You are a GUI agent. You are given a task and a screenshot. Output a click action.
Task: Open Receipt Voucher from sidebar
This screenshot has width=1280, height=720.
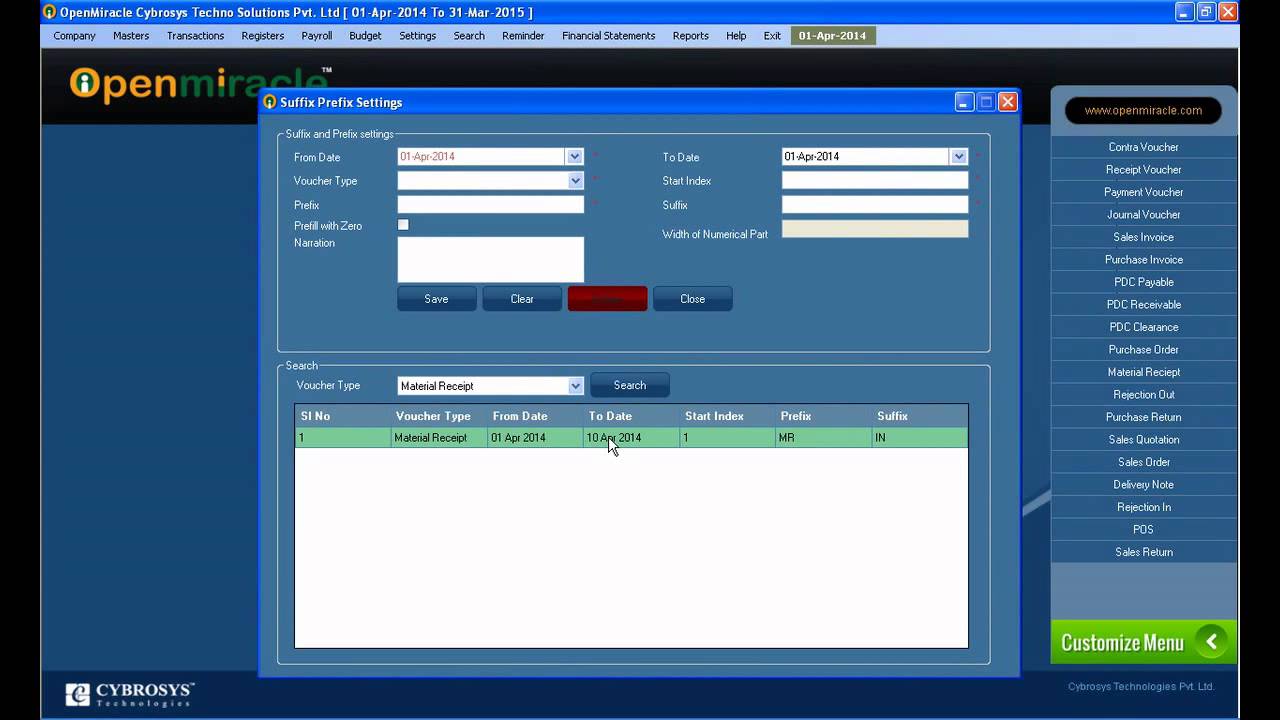pyautogui.click(x=1143, y=170)
